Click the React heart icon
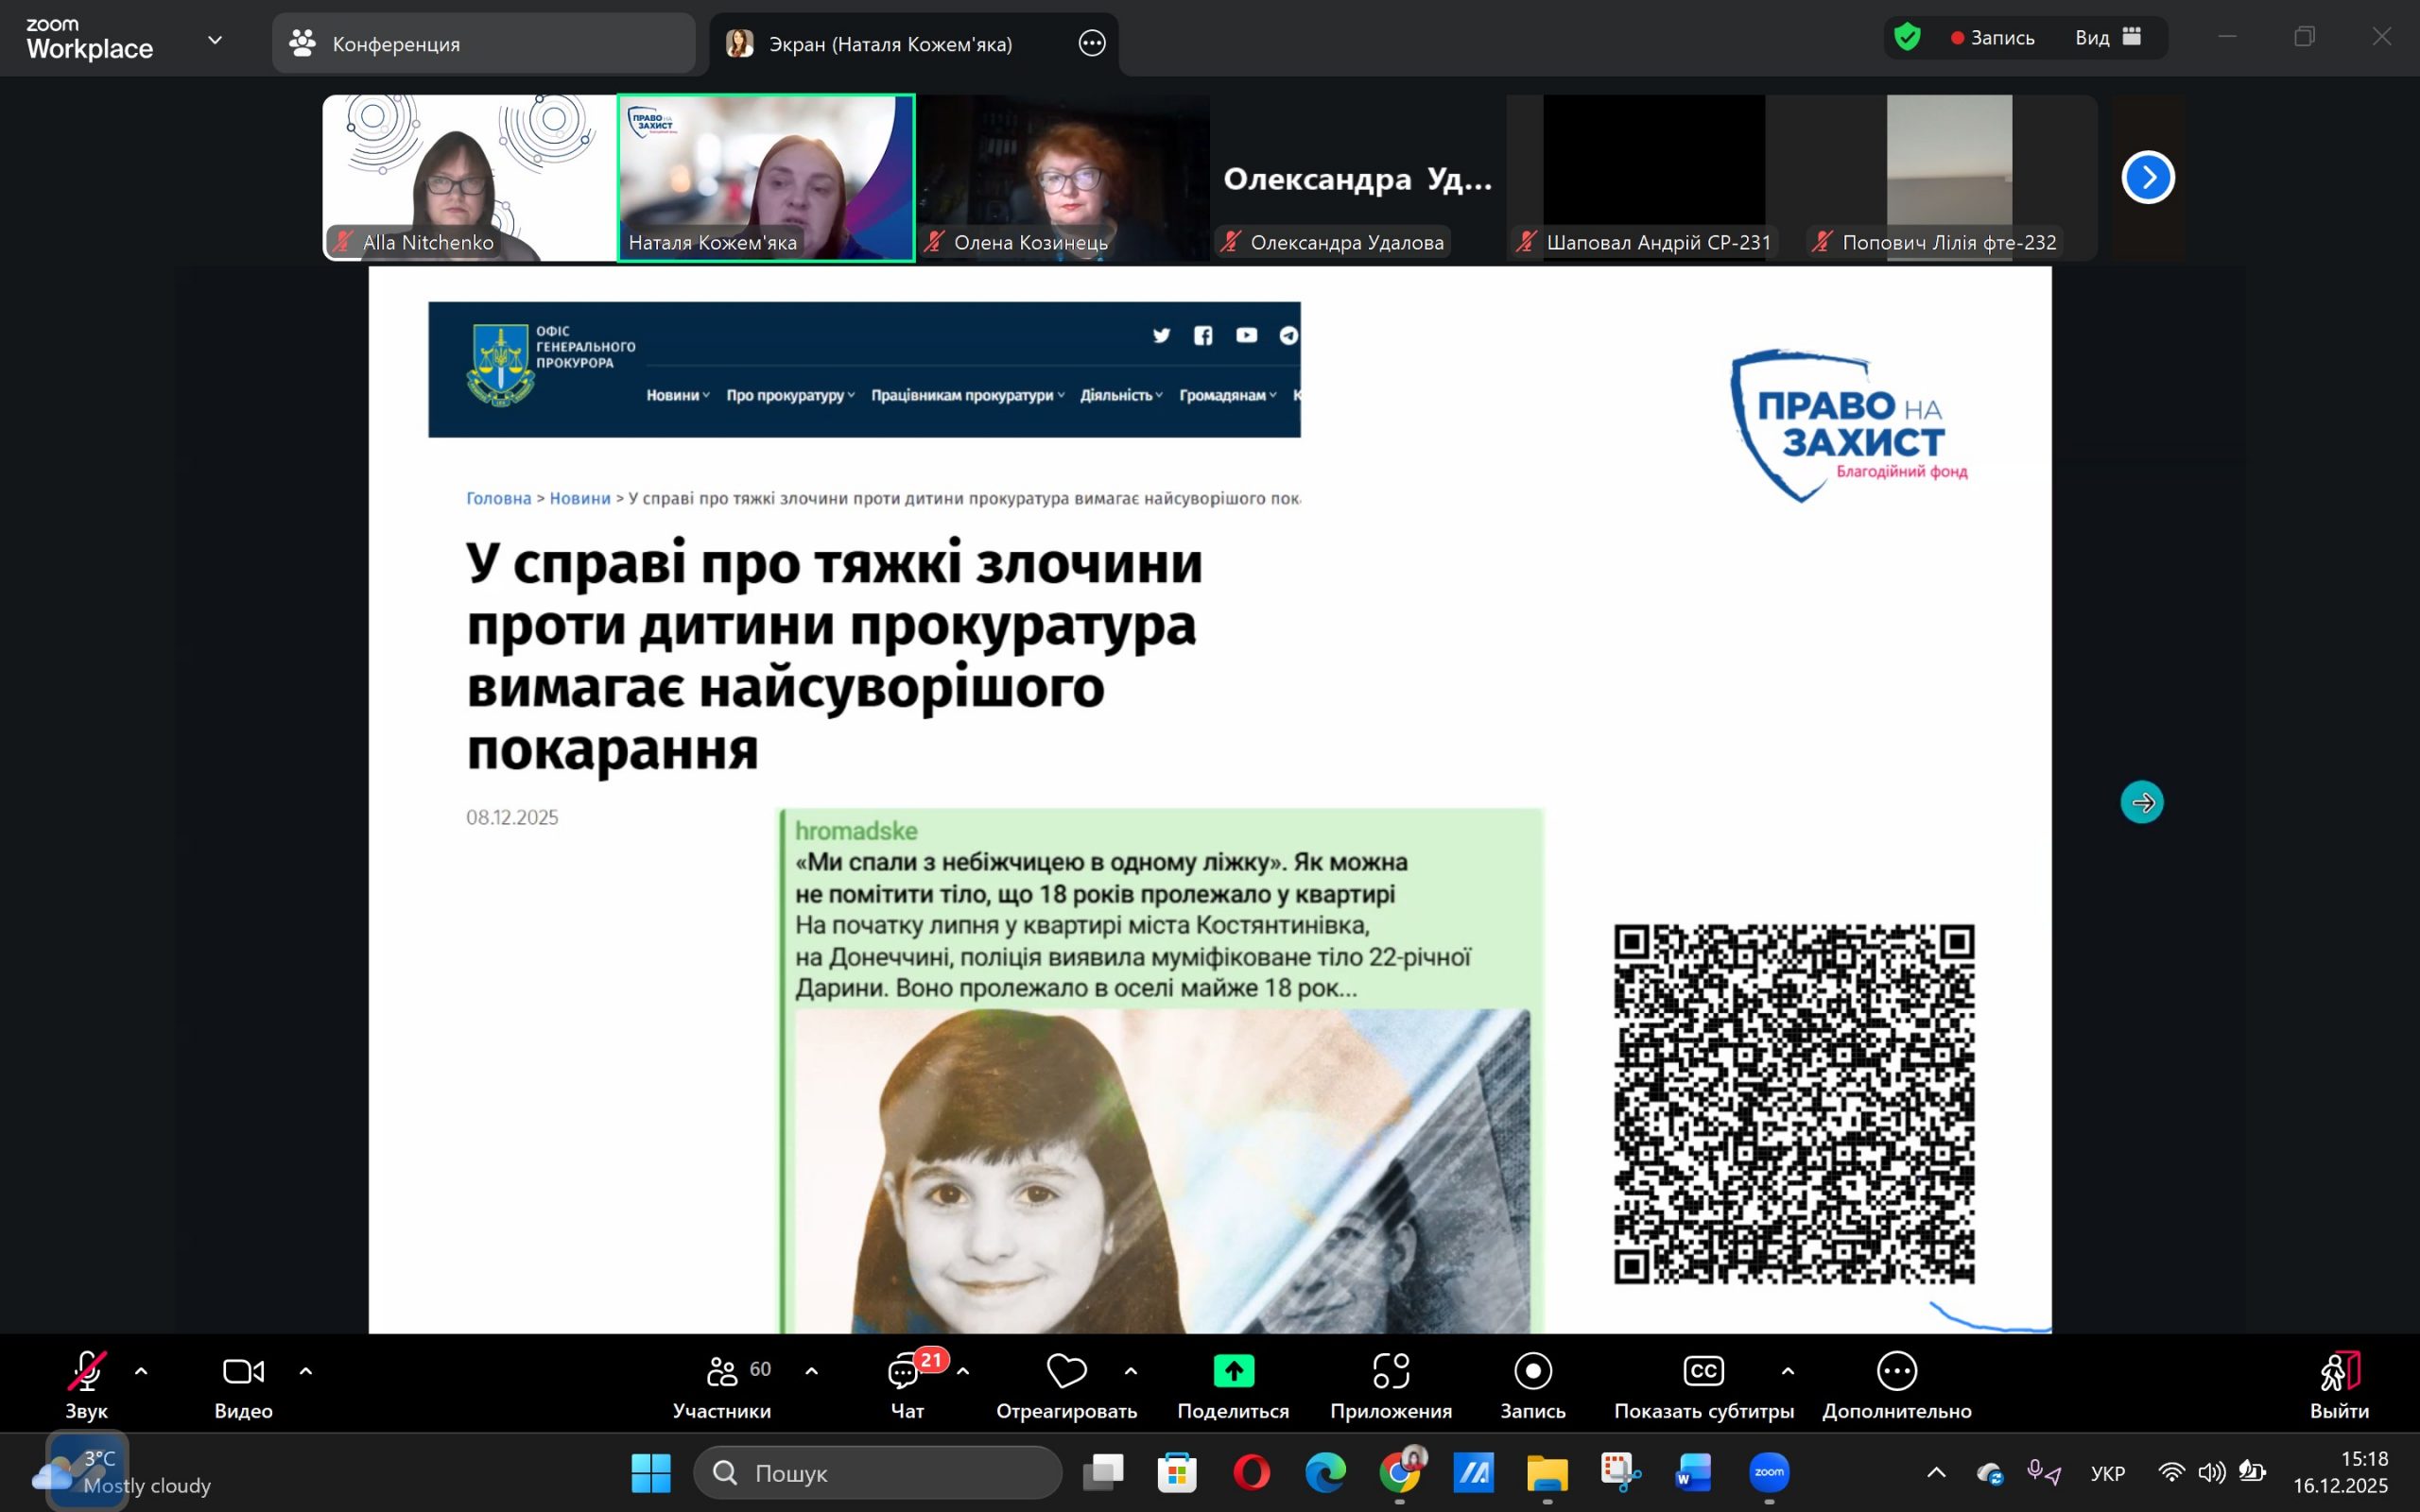This screenshot has height=1512, width=2420. (1066, 1372)
